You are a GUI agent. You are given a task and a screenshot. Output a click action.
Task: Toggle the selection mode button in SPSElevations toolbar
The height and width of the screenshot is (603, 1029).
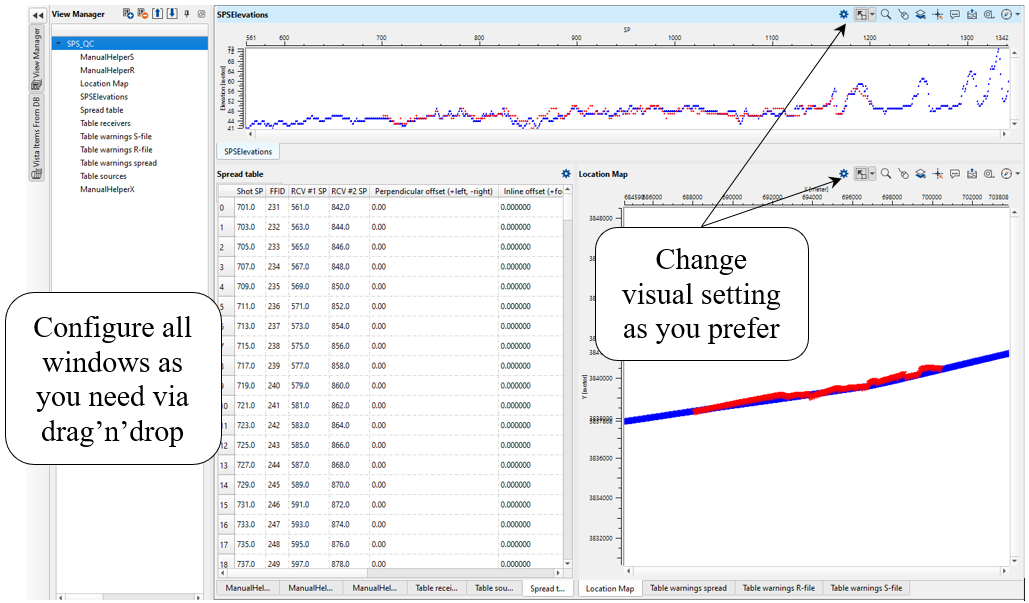[x=861, y=15]
